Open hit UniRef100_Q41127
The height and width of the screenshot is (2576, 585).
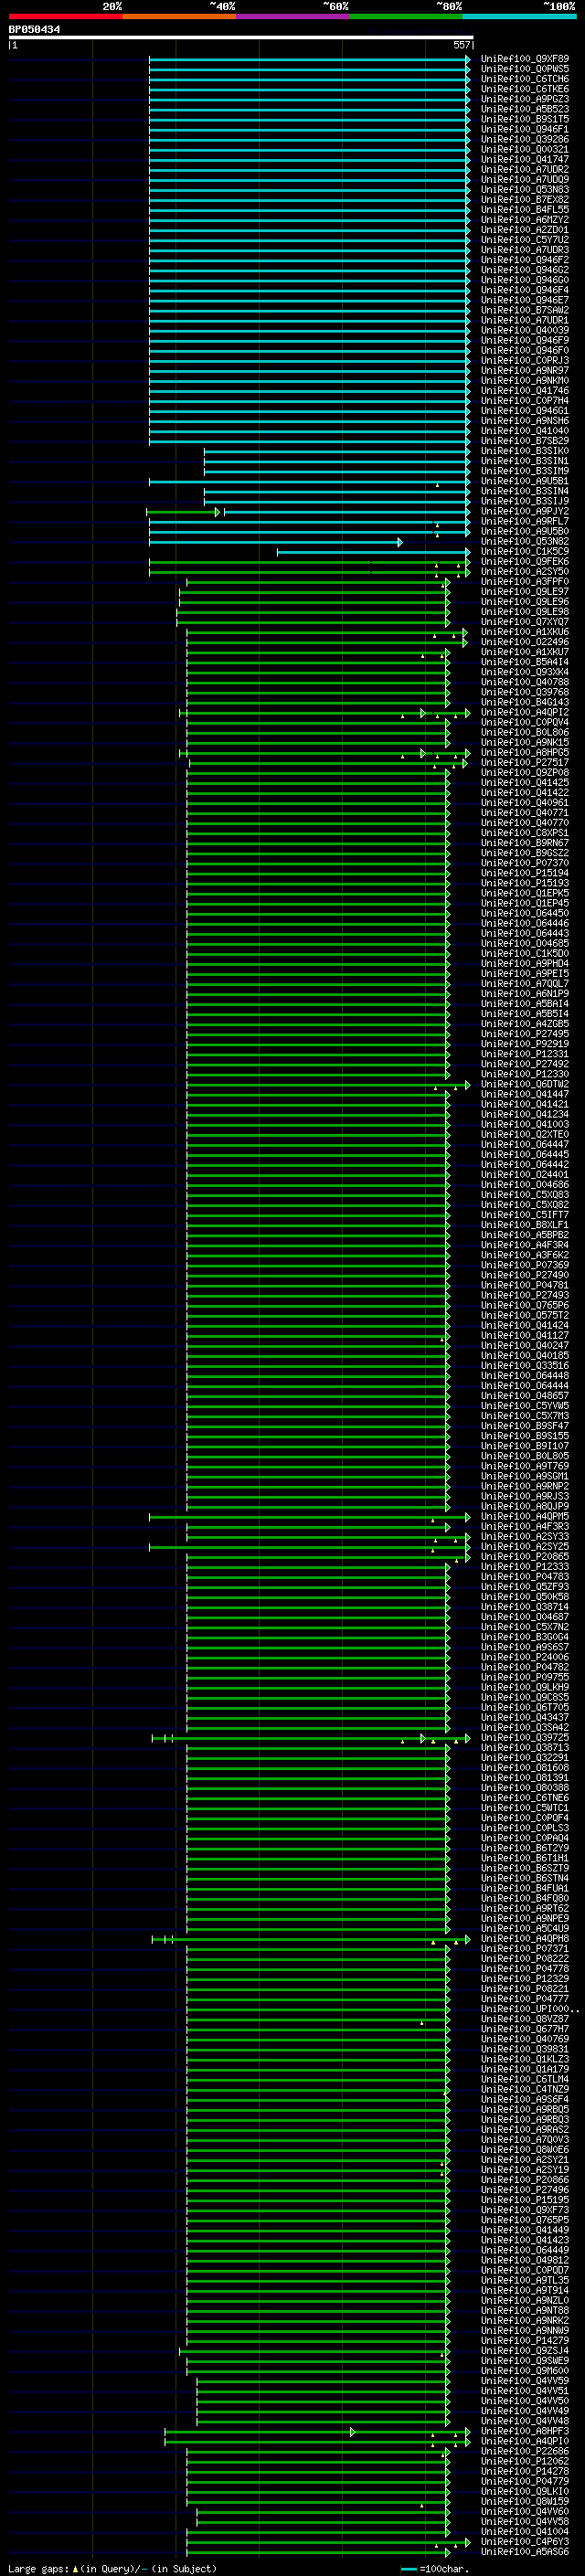tap(525, 1335)
